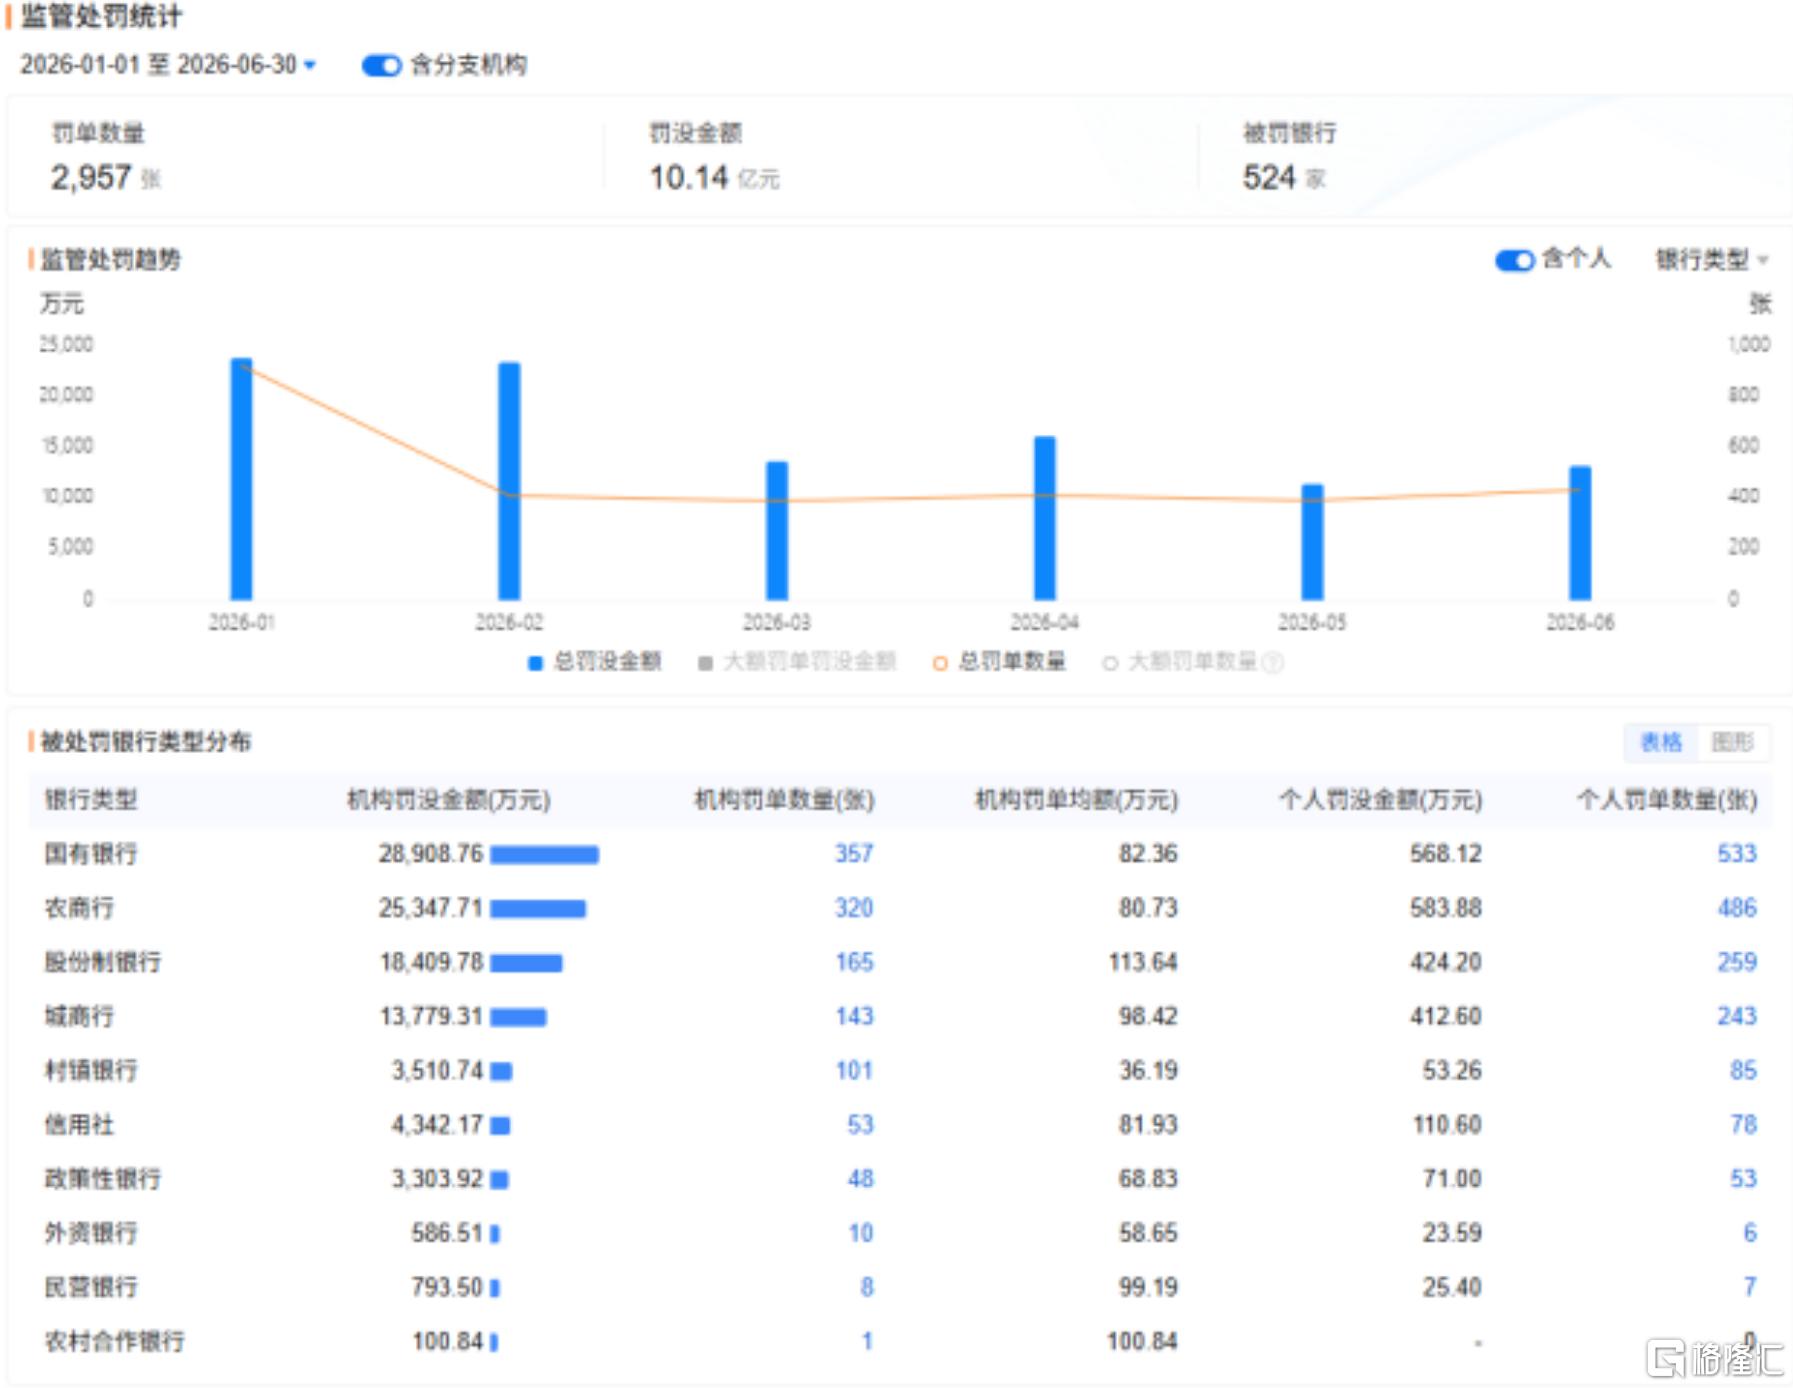
Task: Toggle 总罚单数量 legend series
Action: coord(999,662)
